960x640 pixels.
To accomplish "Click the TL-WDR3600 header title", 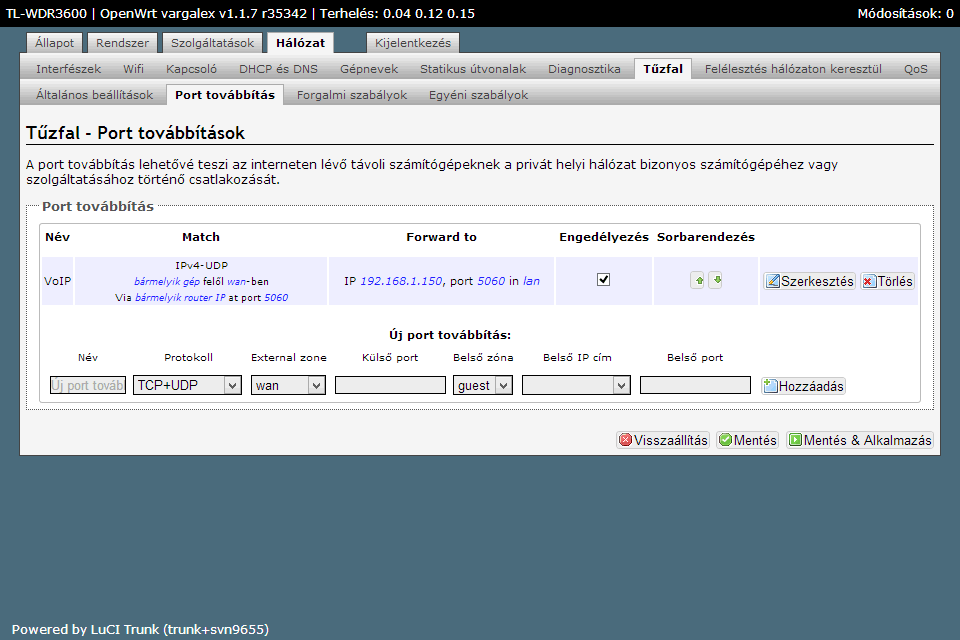I will point(46,13).
